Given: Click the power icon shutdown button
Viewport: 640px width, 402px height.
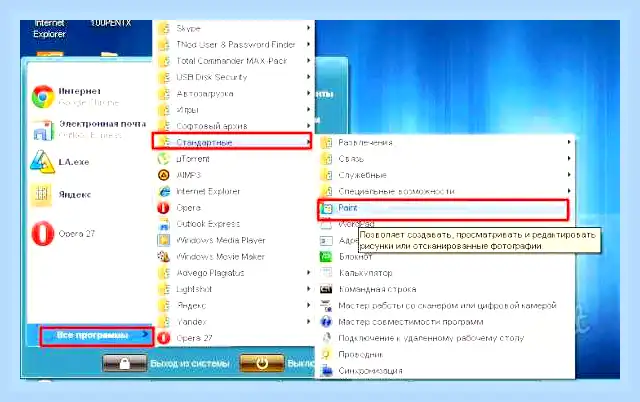Looking at the screenshot, I should point(262,363).
